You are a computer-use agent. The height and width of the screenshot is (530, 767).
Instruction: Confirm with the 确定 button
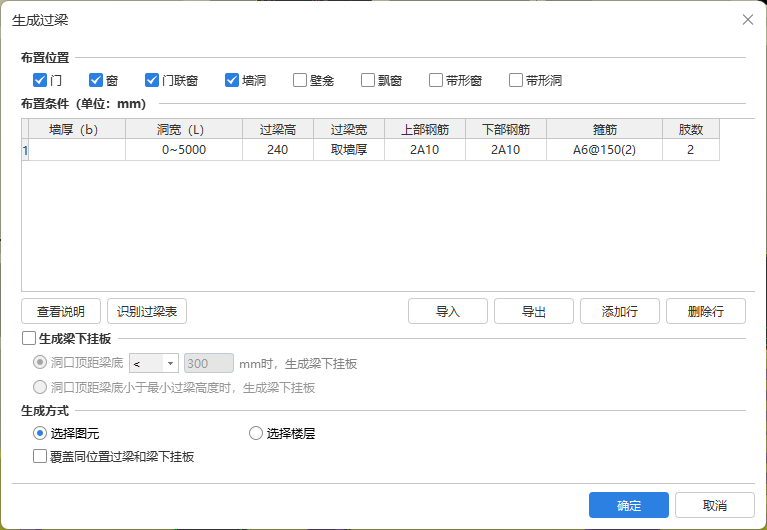[629, 505]
